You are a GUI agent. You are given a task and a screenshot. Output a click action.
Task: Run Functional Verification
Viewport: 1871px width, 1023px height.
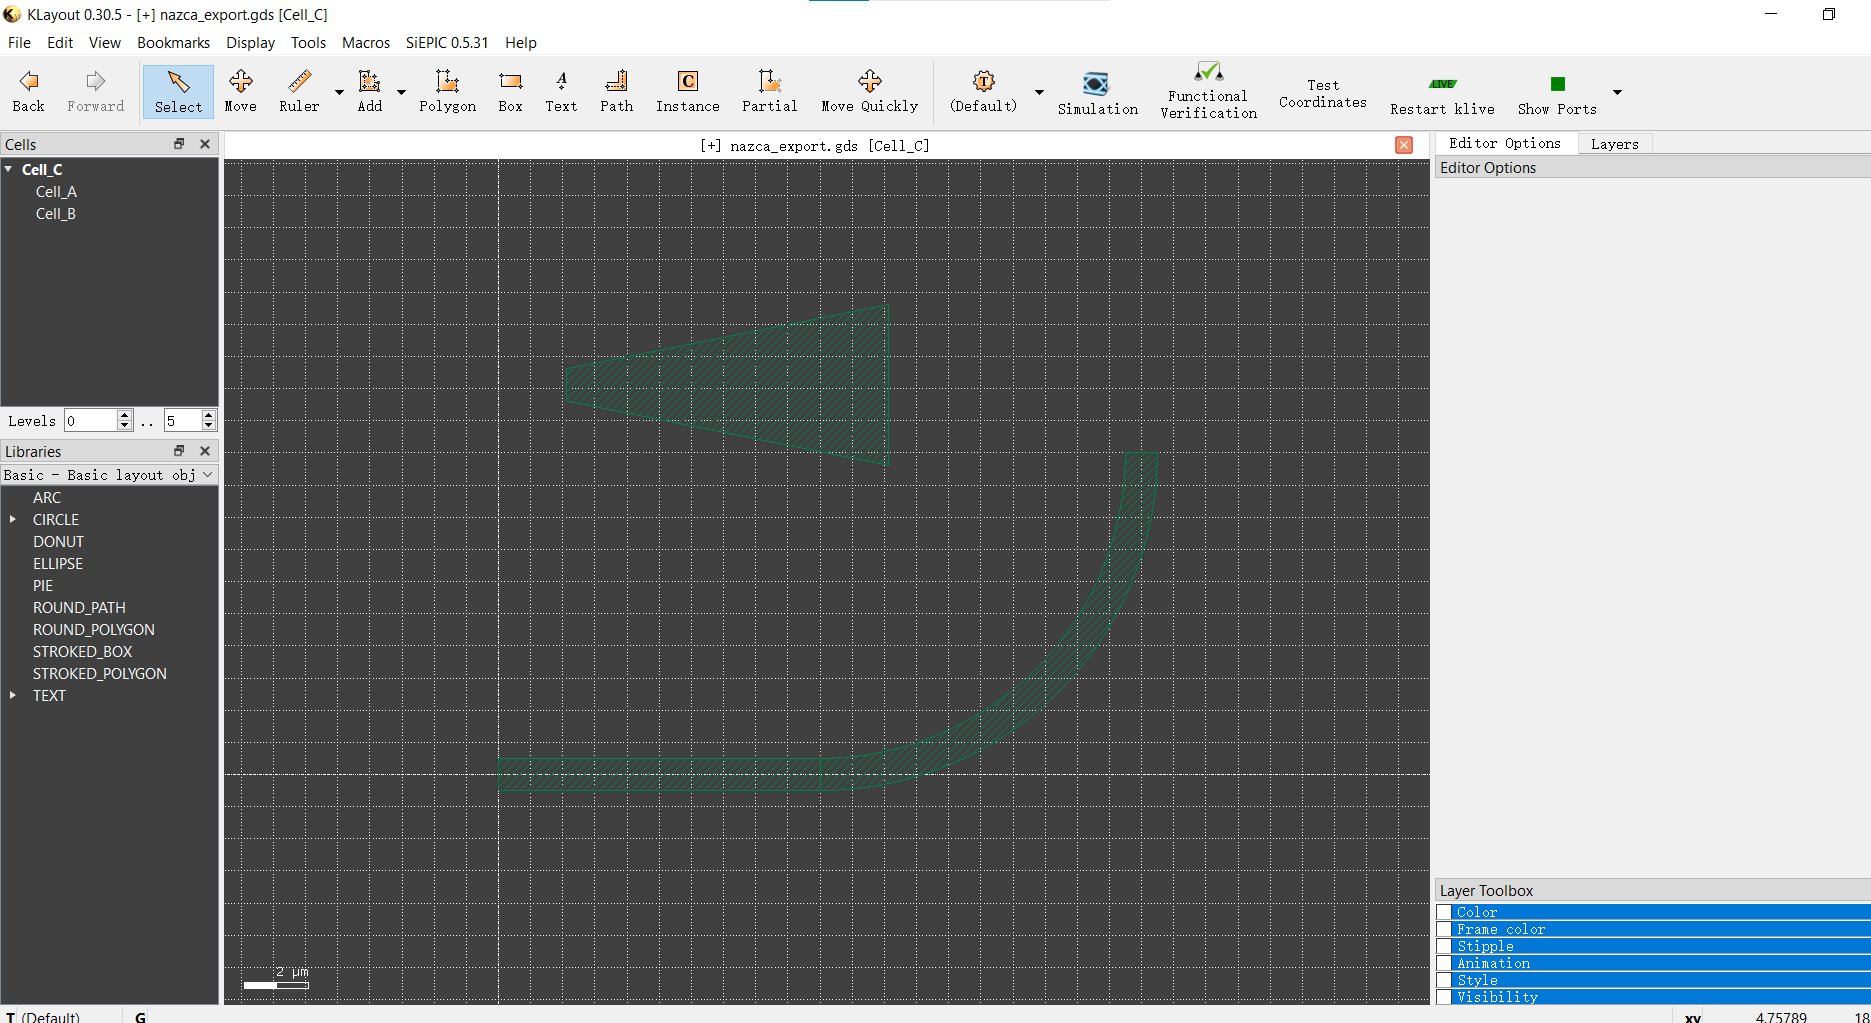coord(1208,93)
